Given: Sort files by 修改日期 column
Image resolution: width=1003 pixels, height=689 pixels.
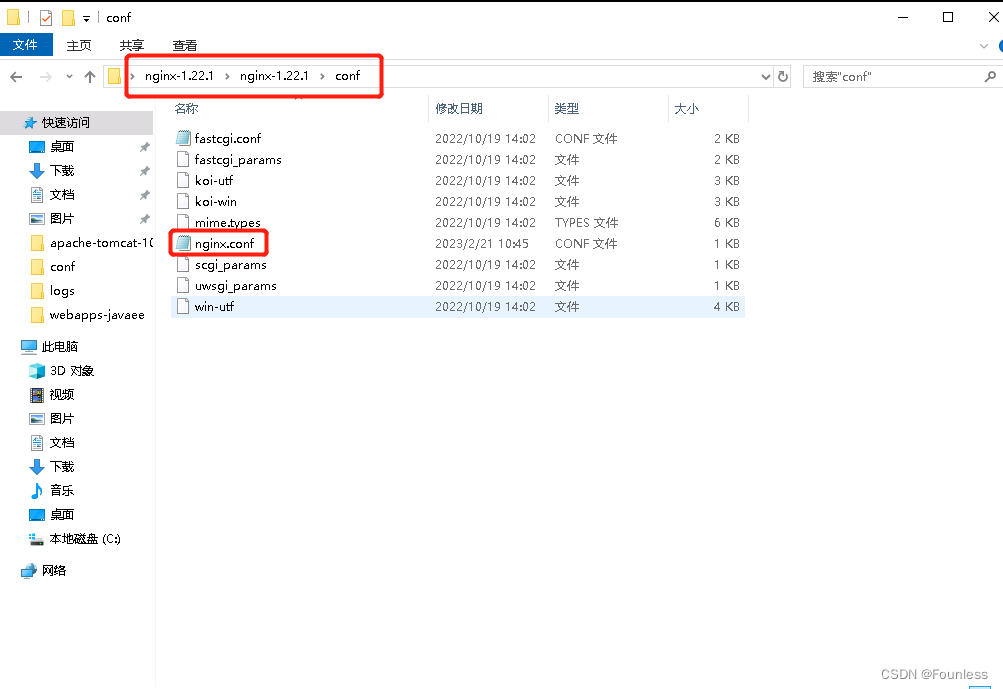Looking at the screenshot, I should point(459,109).
